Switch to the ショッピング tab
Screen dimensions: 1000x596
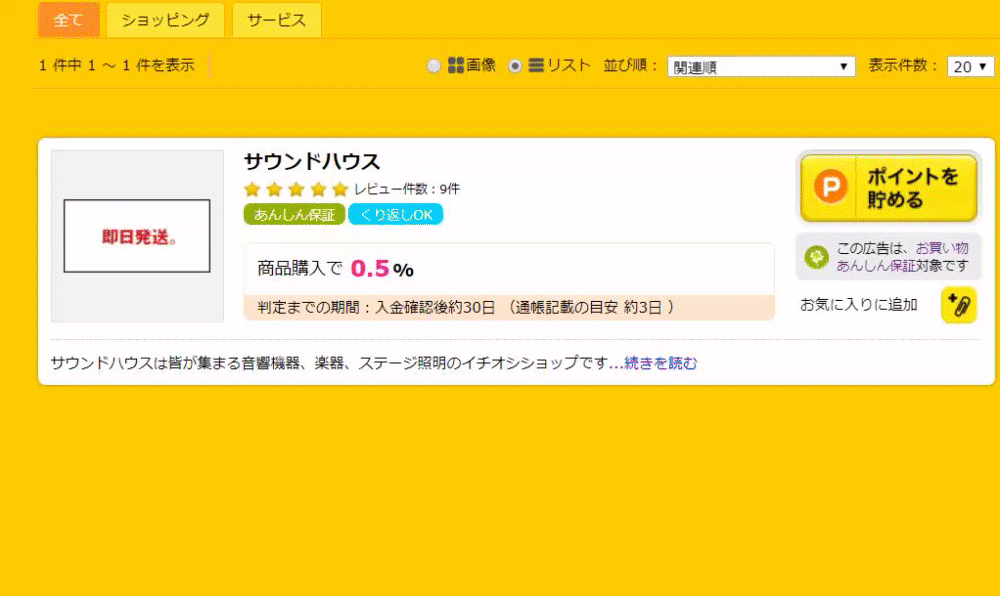click(x=165, y=20)
